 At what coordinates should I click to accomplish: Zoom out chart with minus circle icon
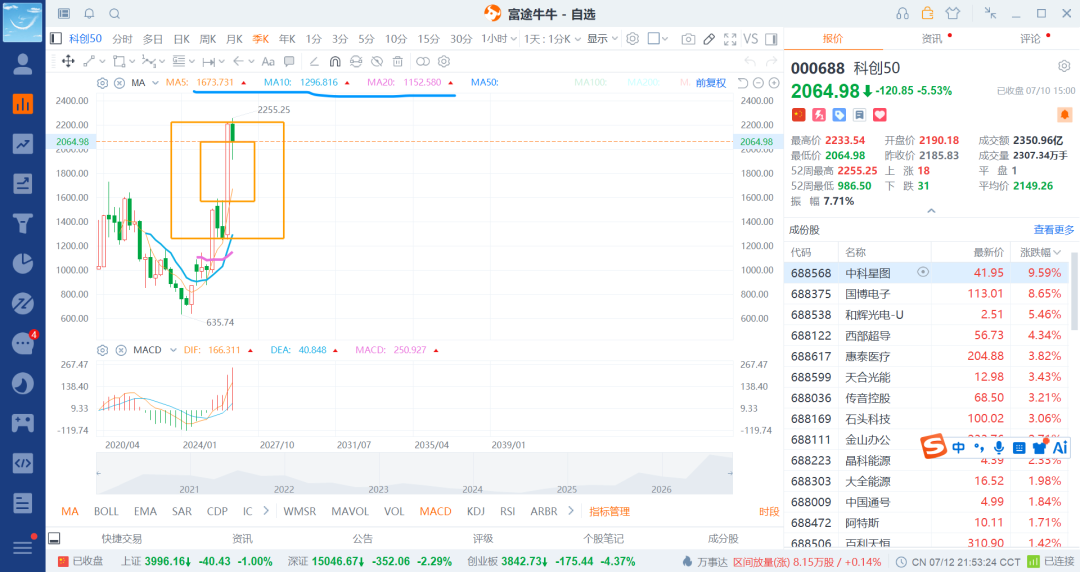758,83
